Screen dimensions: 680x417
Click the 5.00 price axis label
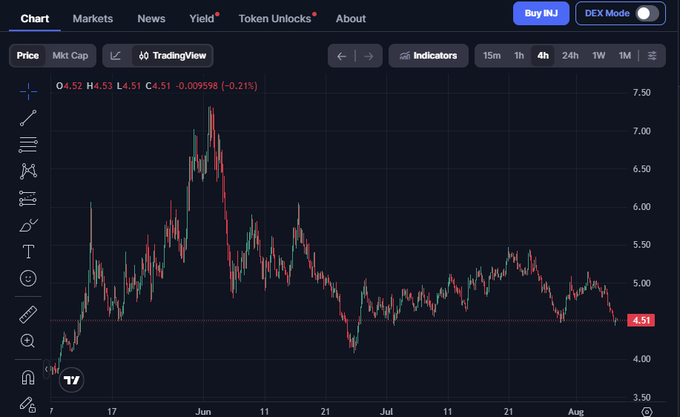coord(641,283)
